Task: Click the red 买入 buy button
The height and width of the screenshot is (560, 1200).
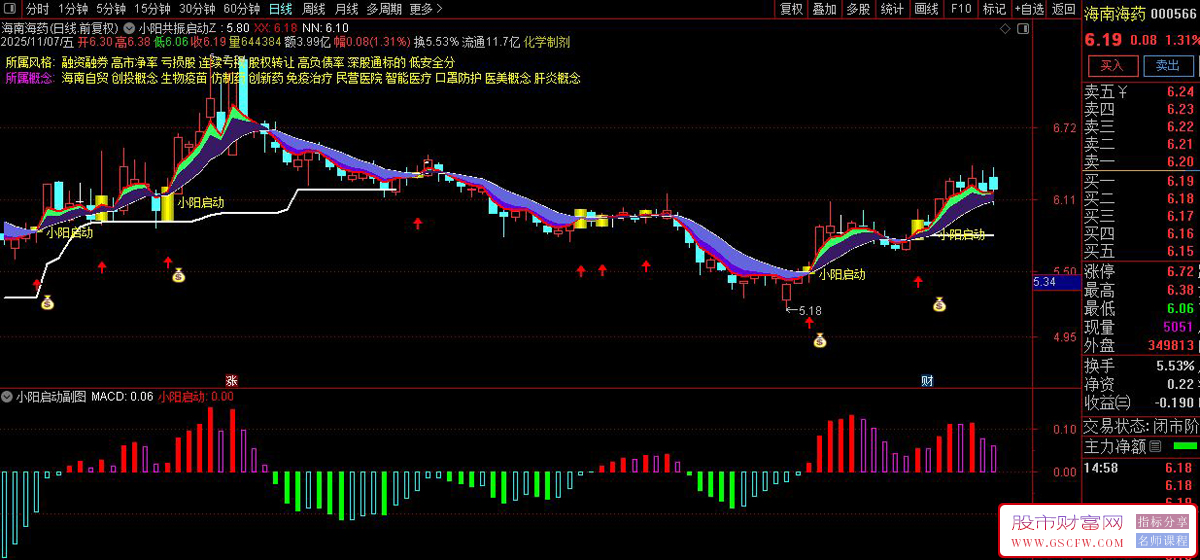Action: [1112, 65]
